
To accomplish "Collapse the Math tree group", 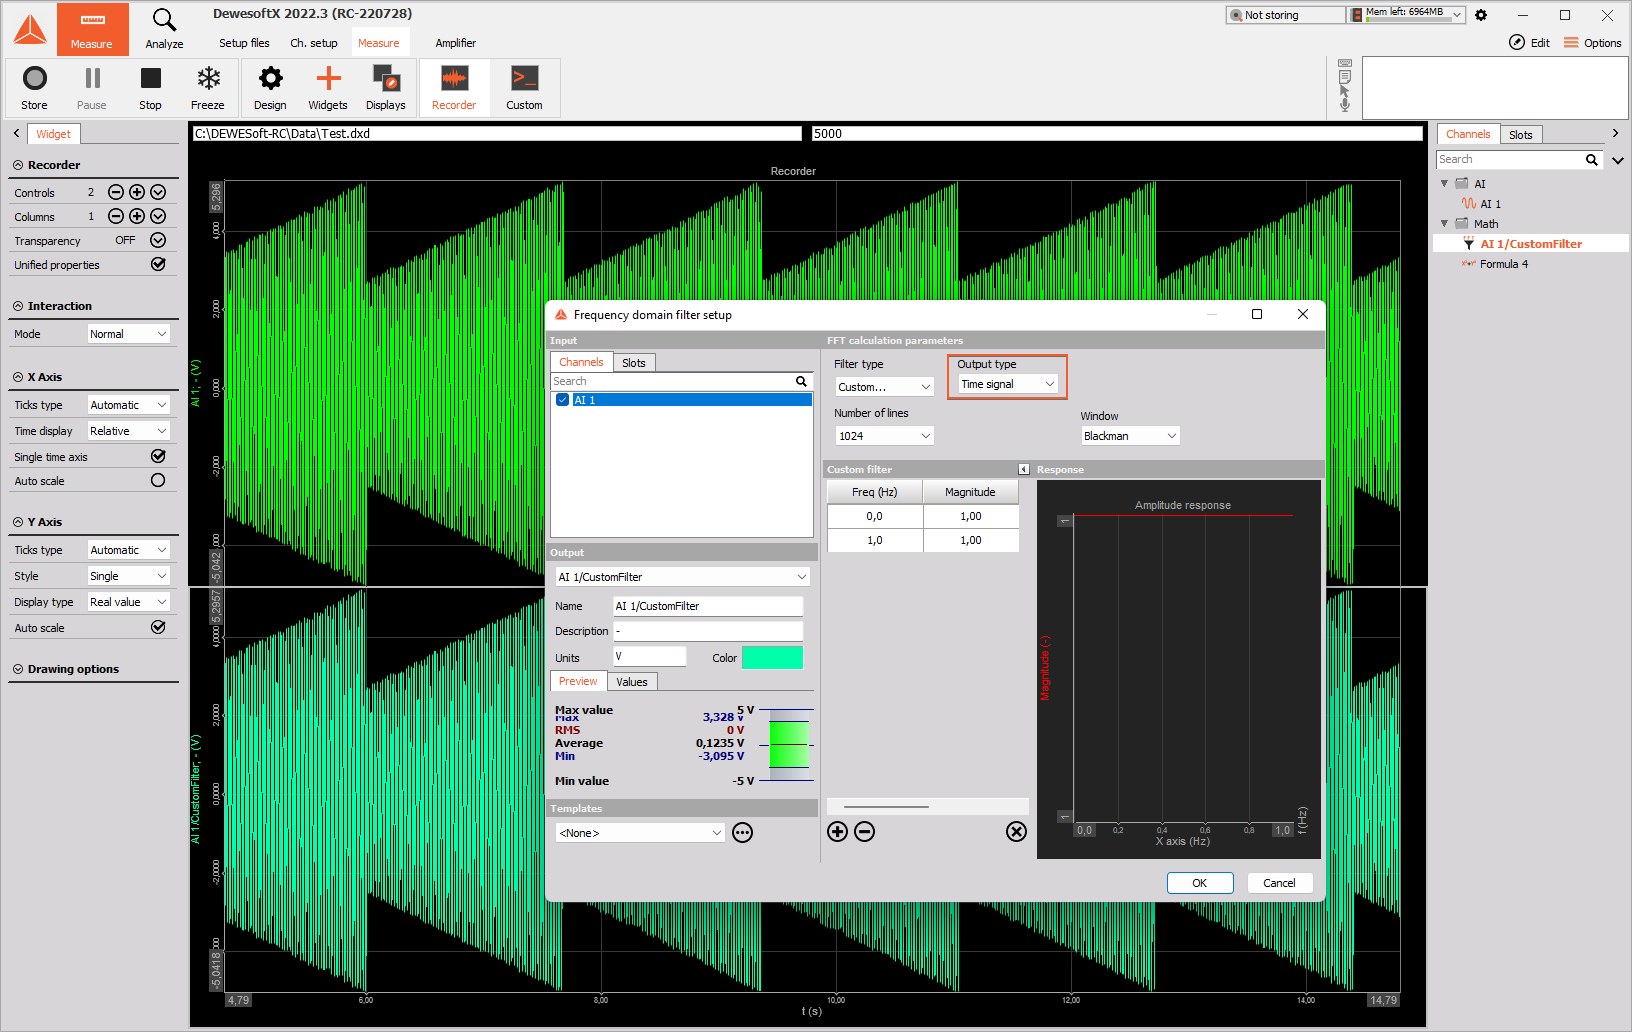I will [1444, 224].
